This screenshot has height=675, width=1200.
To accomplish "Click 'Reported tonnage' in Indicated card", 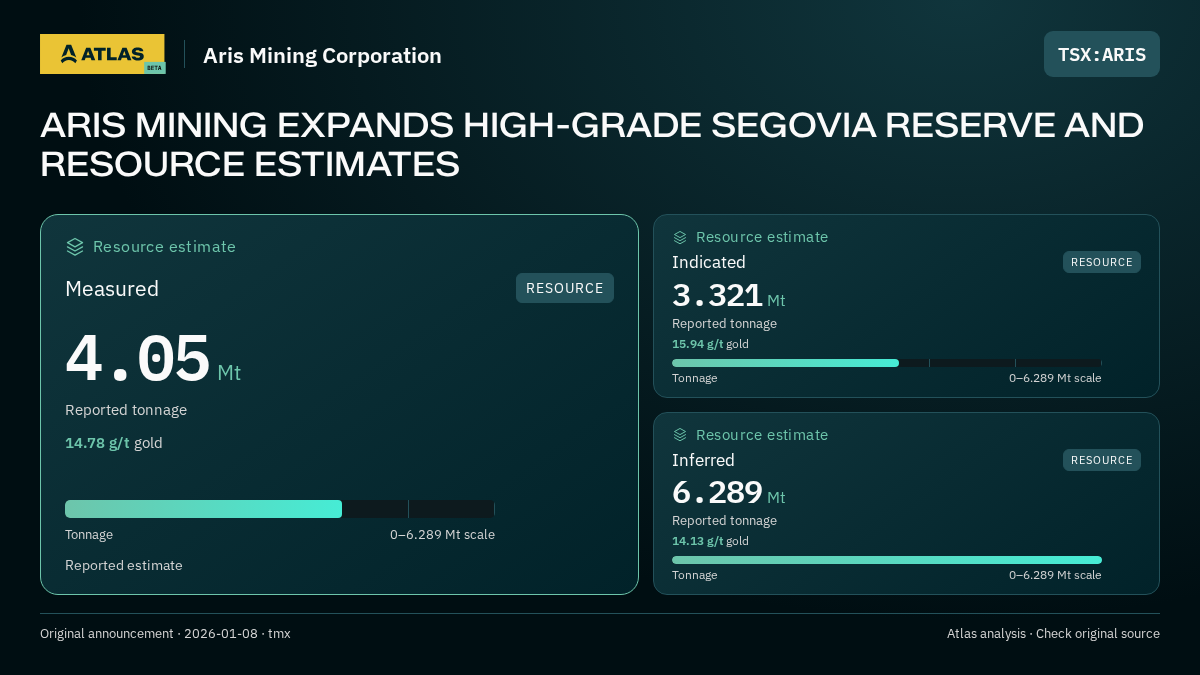I will pyautogui.click(x=724, y=324).
